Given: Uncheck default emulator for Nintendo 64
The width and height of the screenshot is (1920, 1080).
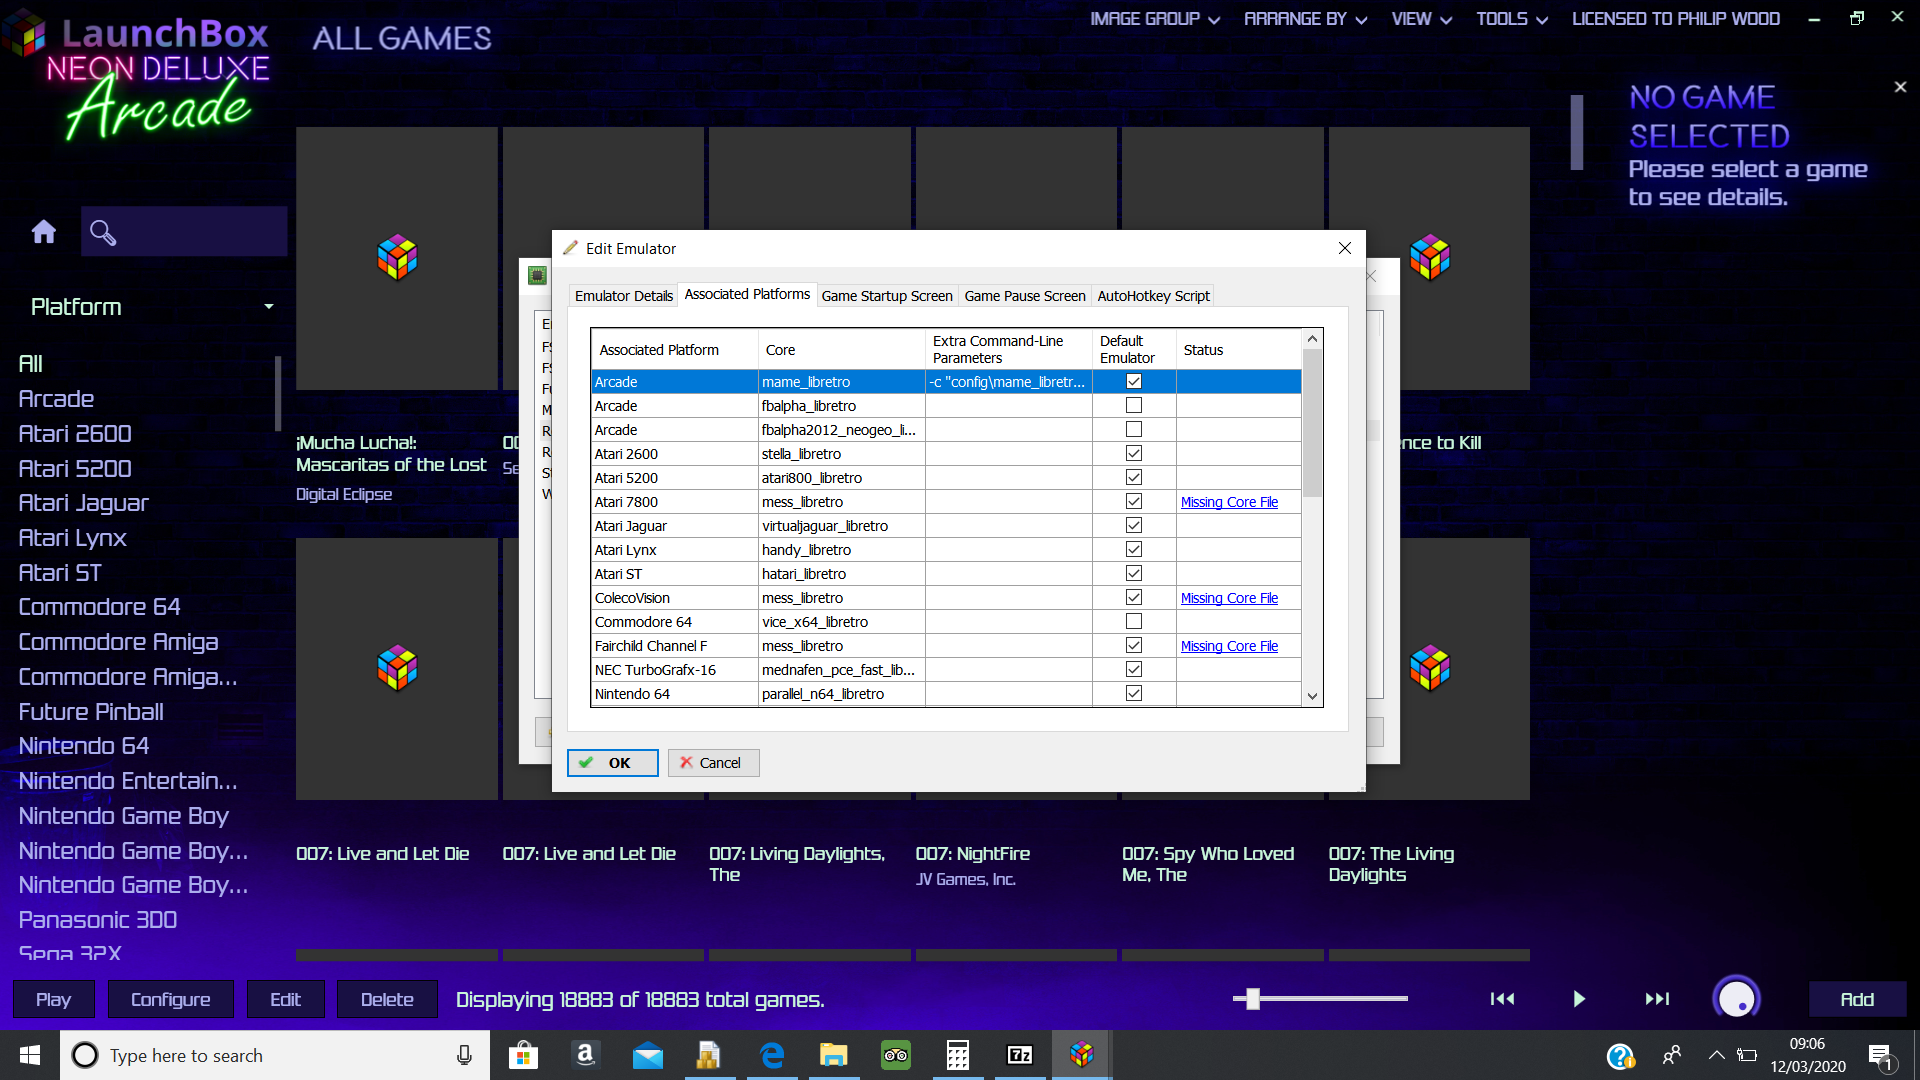Looking at the screenshot, I should tap(1134, 693).
